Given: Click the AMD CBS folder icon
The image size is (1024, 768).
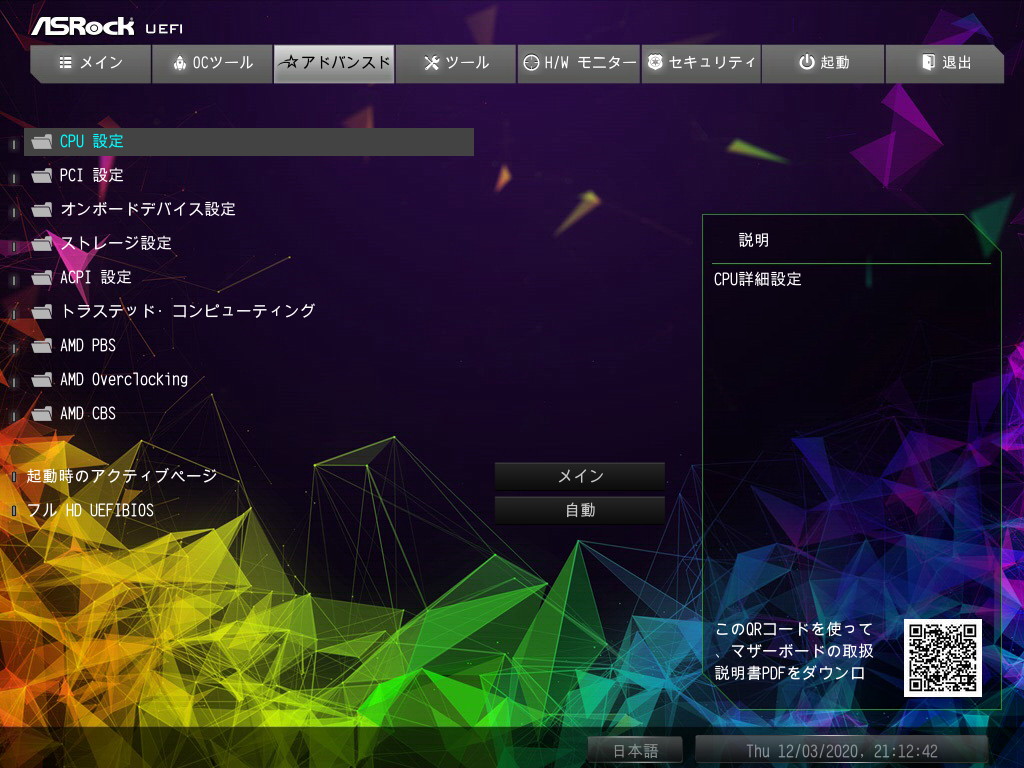Looking at the screenshot, I should point(42,413).
